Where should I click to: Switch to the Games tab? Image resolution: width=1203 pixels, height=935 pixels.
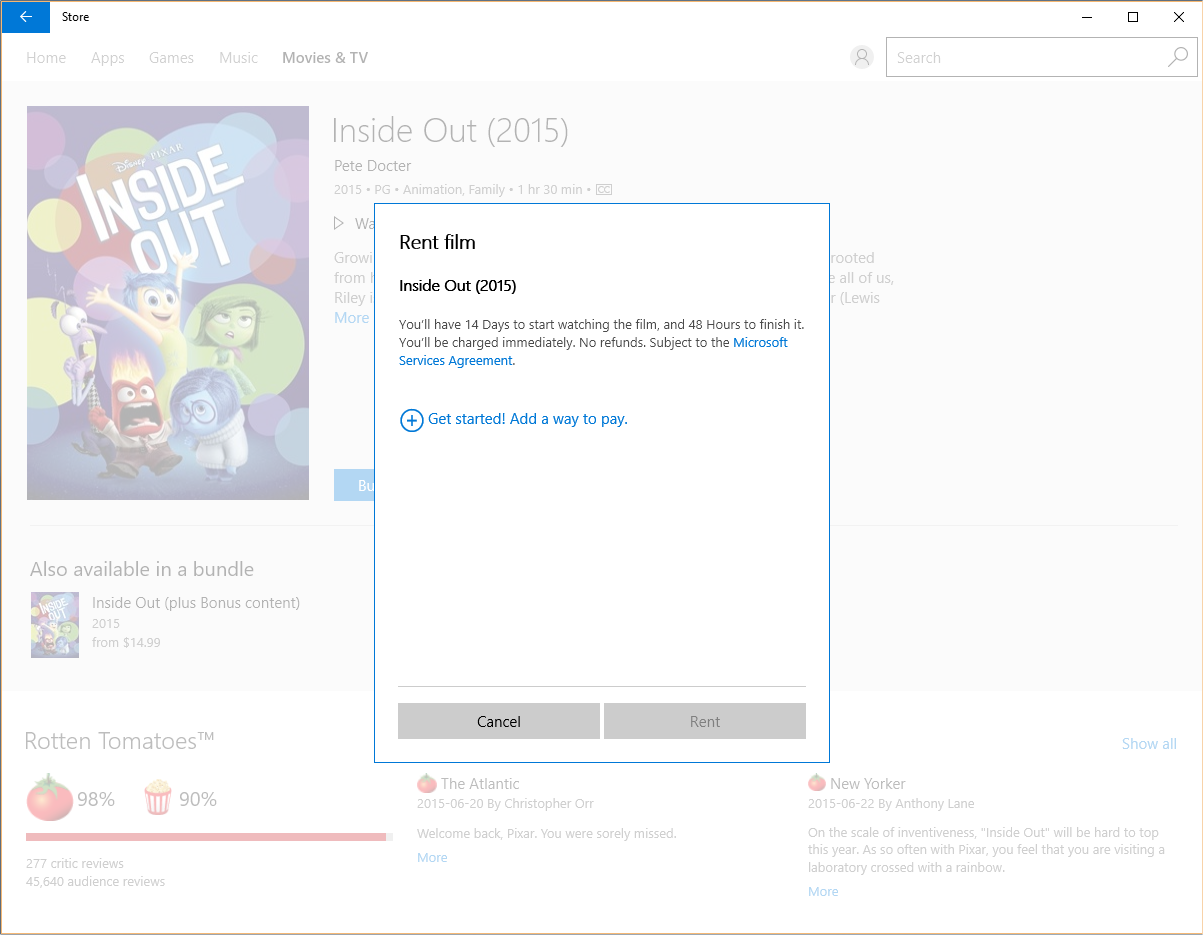point(171,58)
